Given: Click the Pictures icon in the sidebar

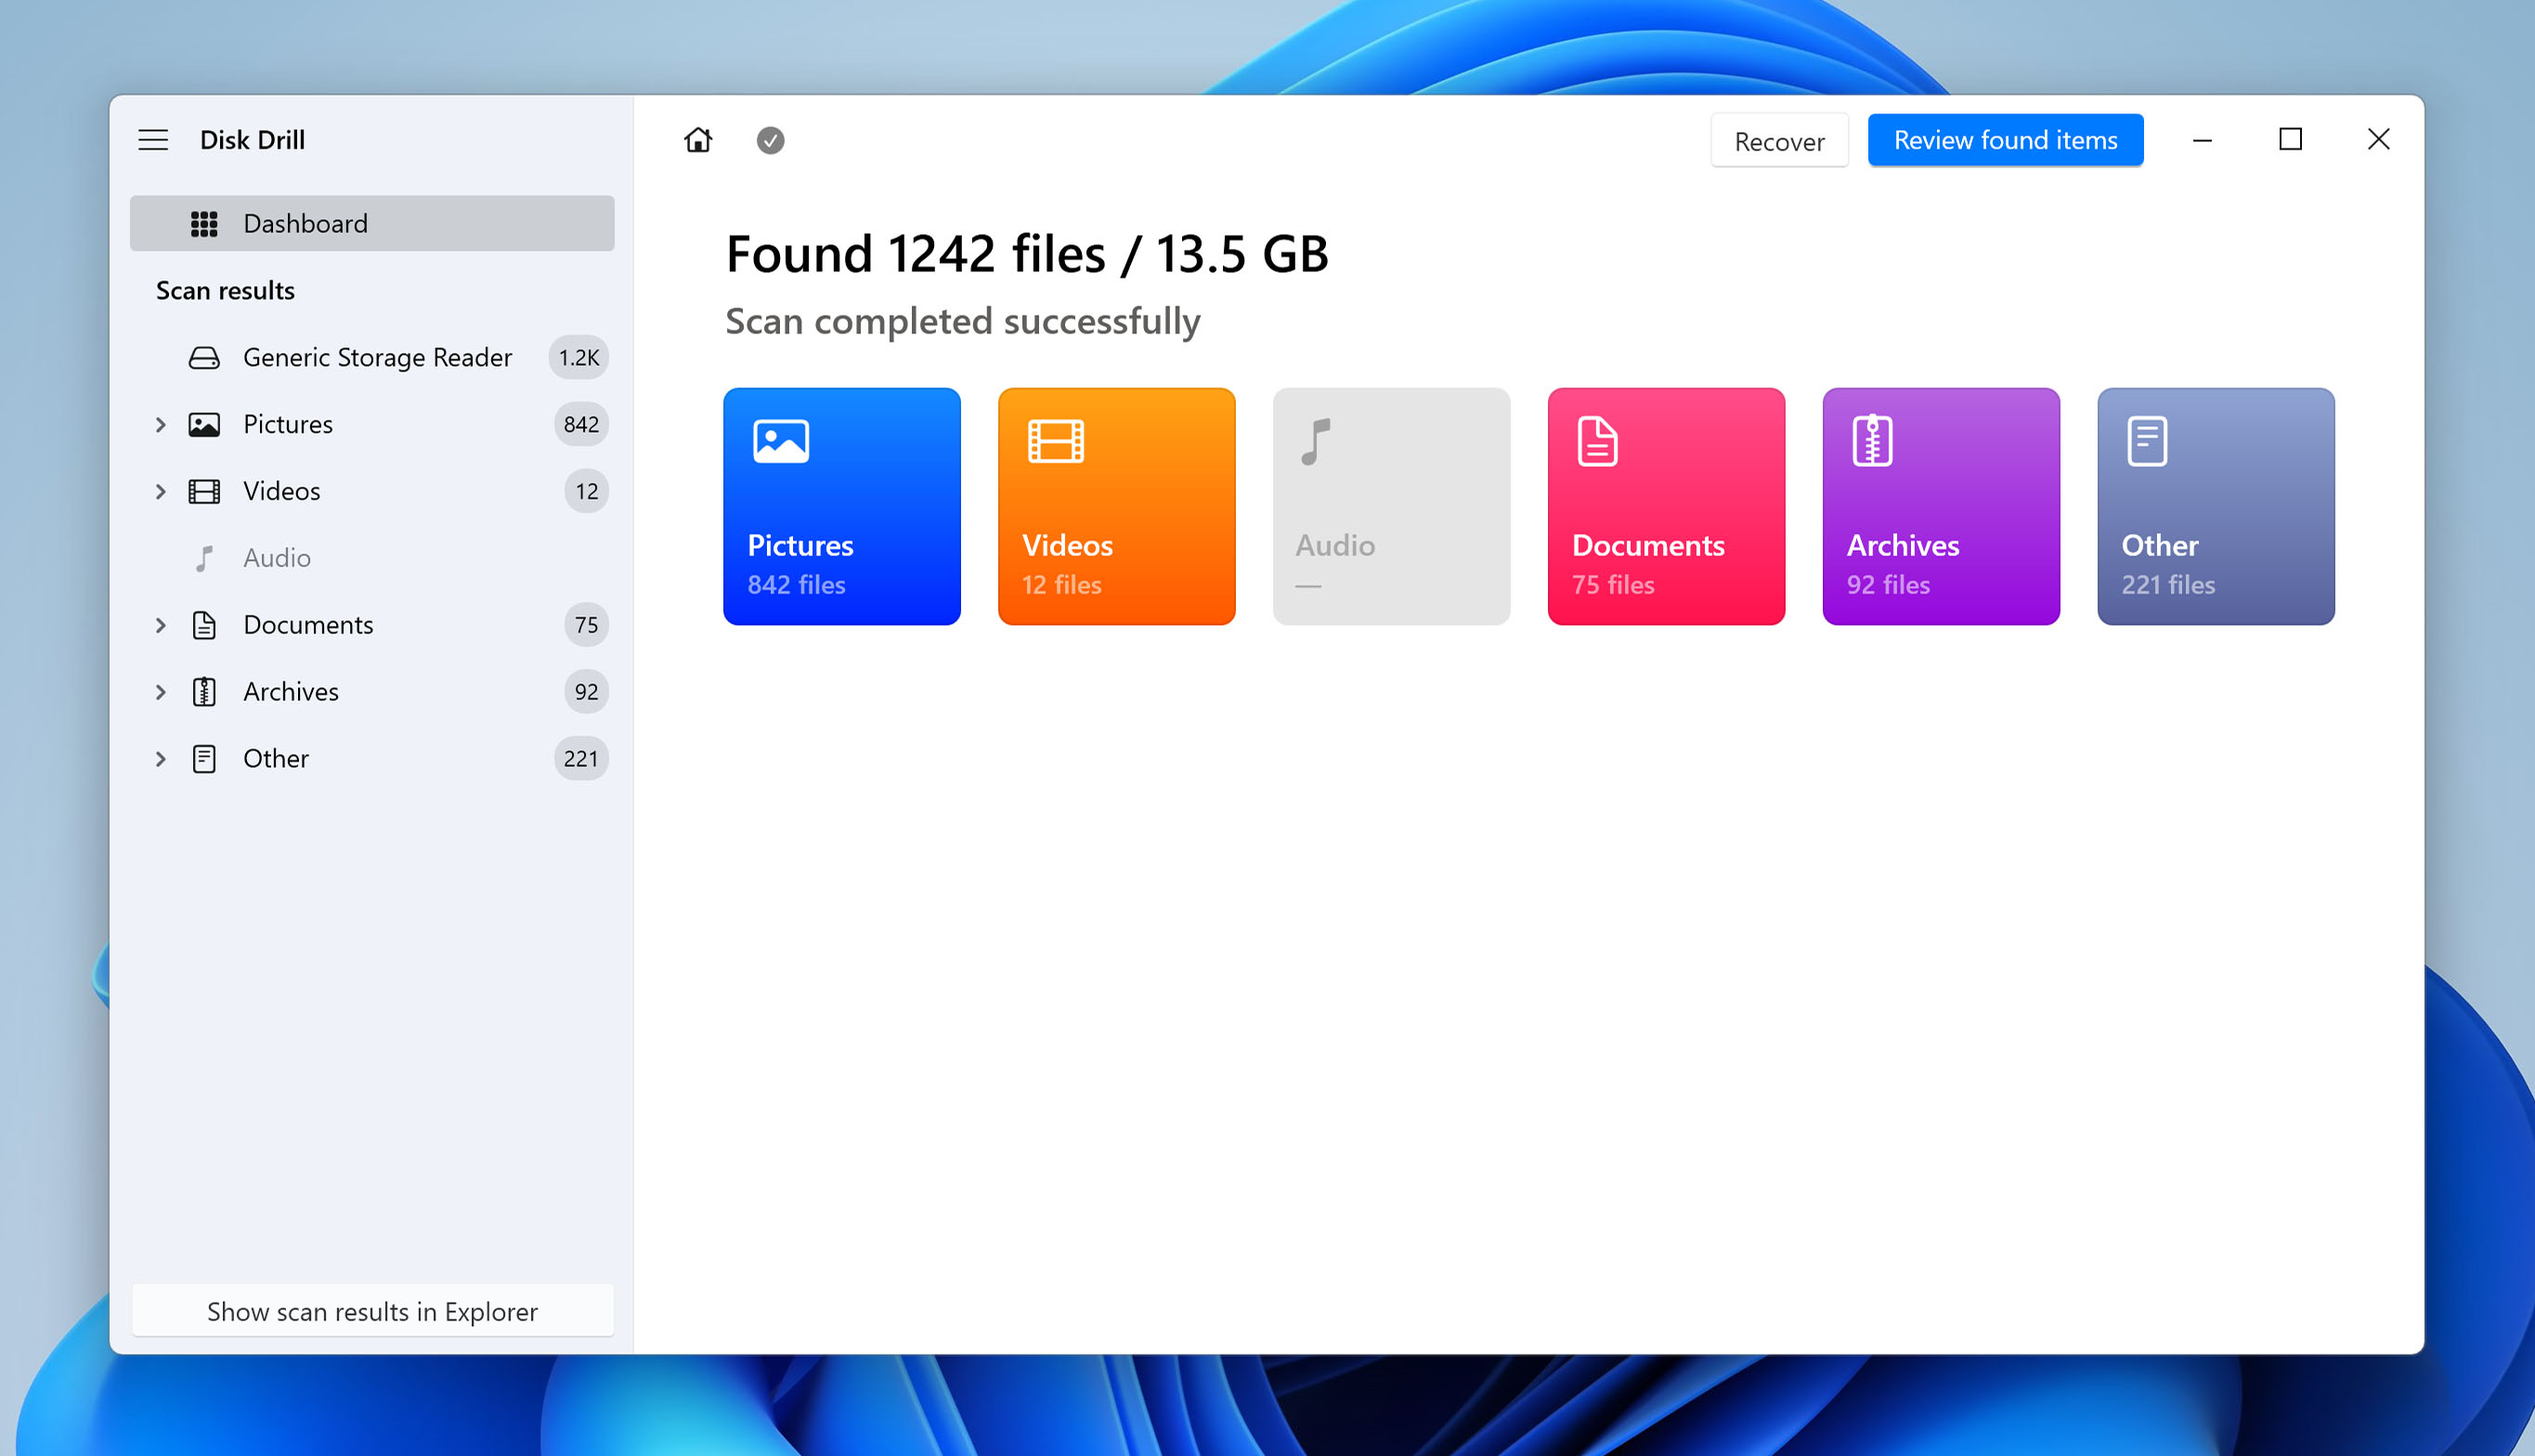Looking at the screenshot, I should click(x=204, y=425).
